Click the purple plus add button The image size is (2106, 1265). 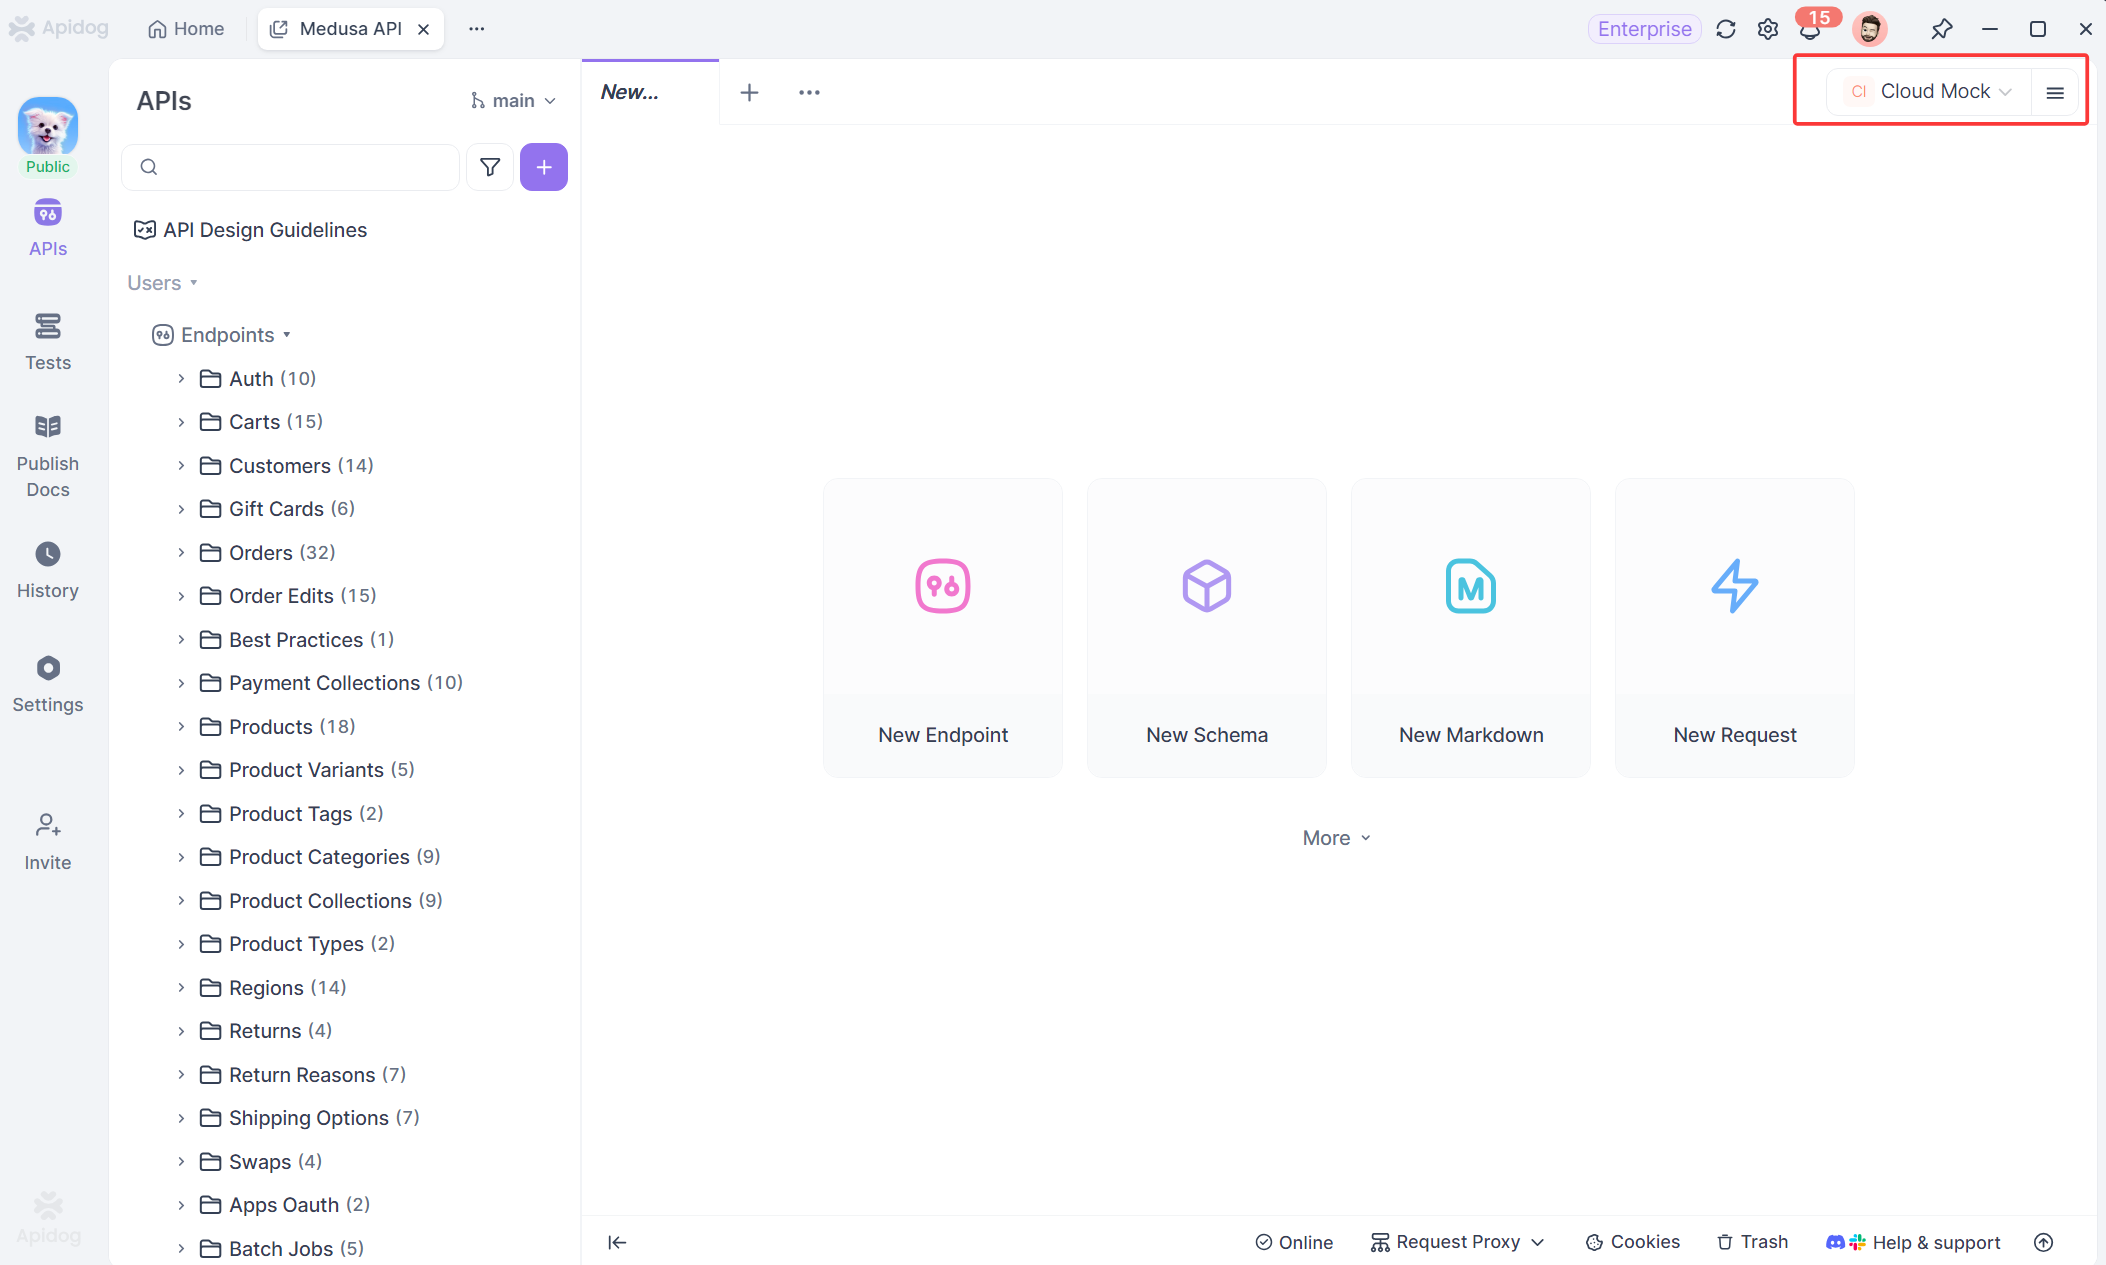click(x=543, y=167)
